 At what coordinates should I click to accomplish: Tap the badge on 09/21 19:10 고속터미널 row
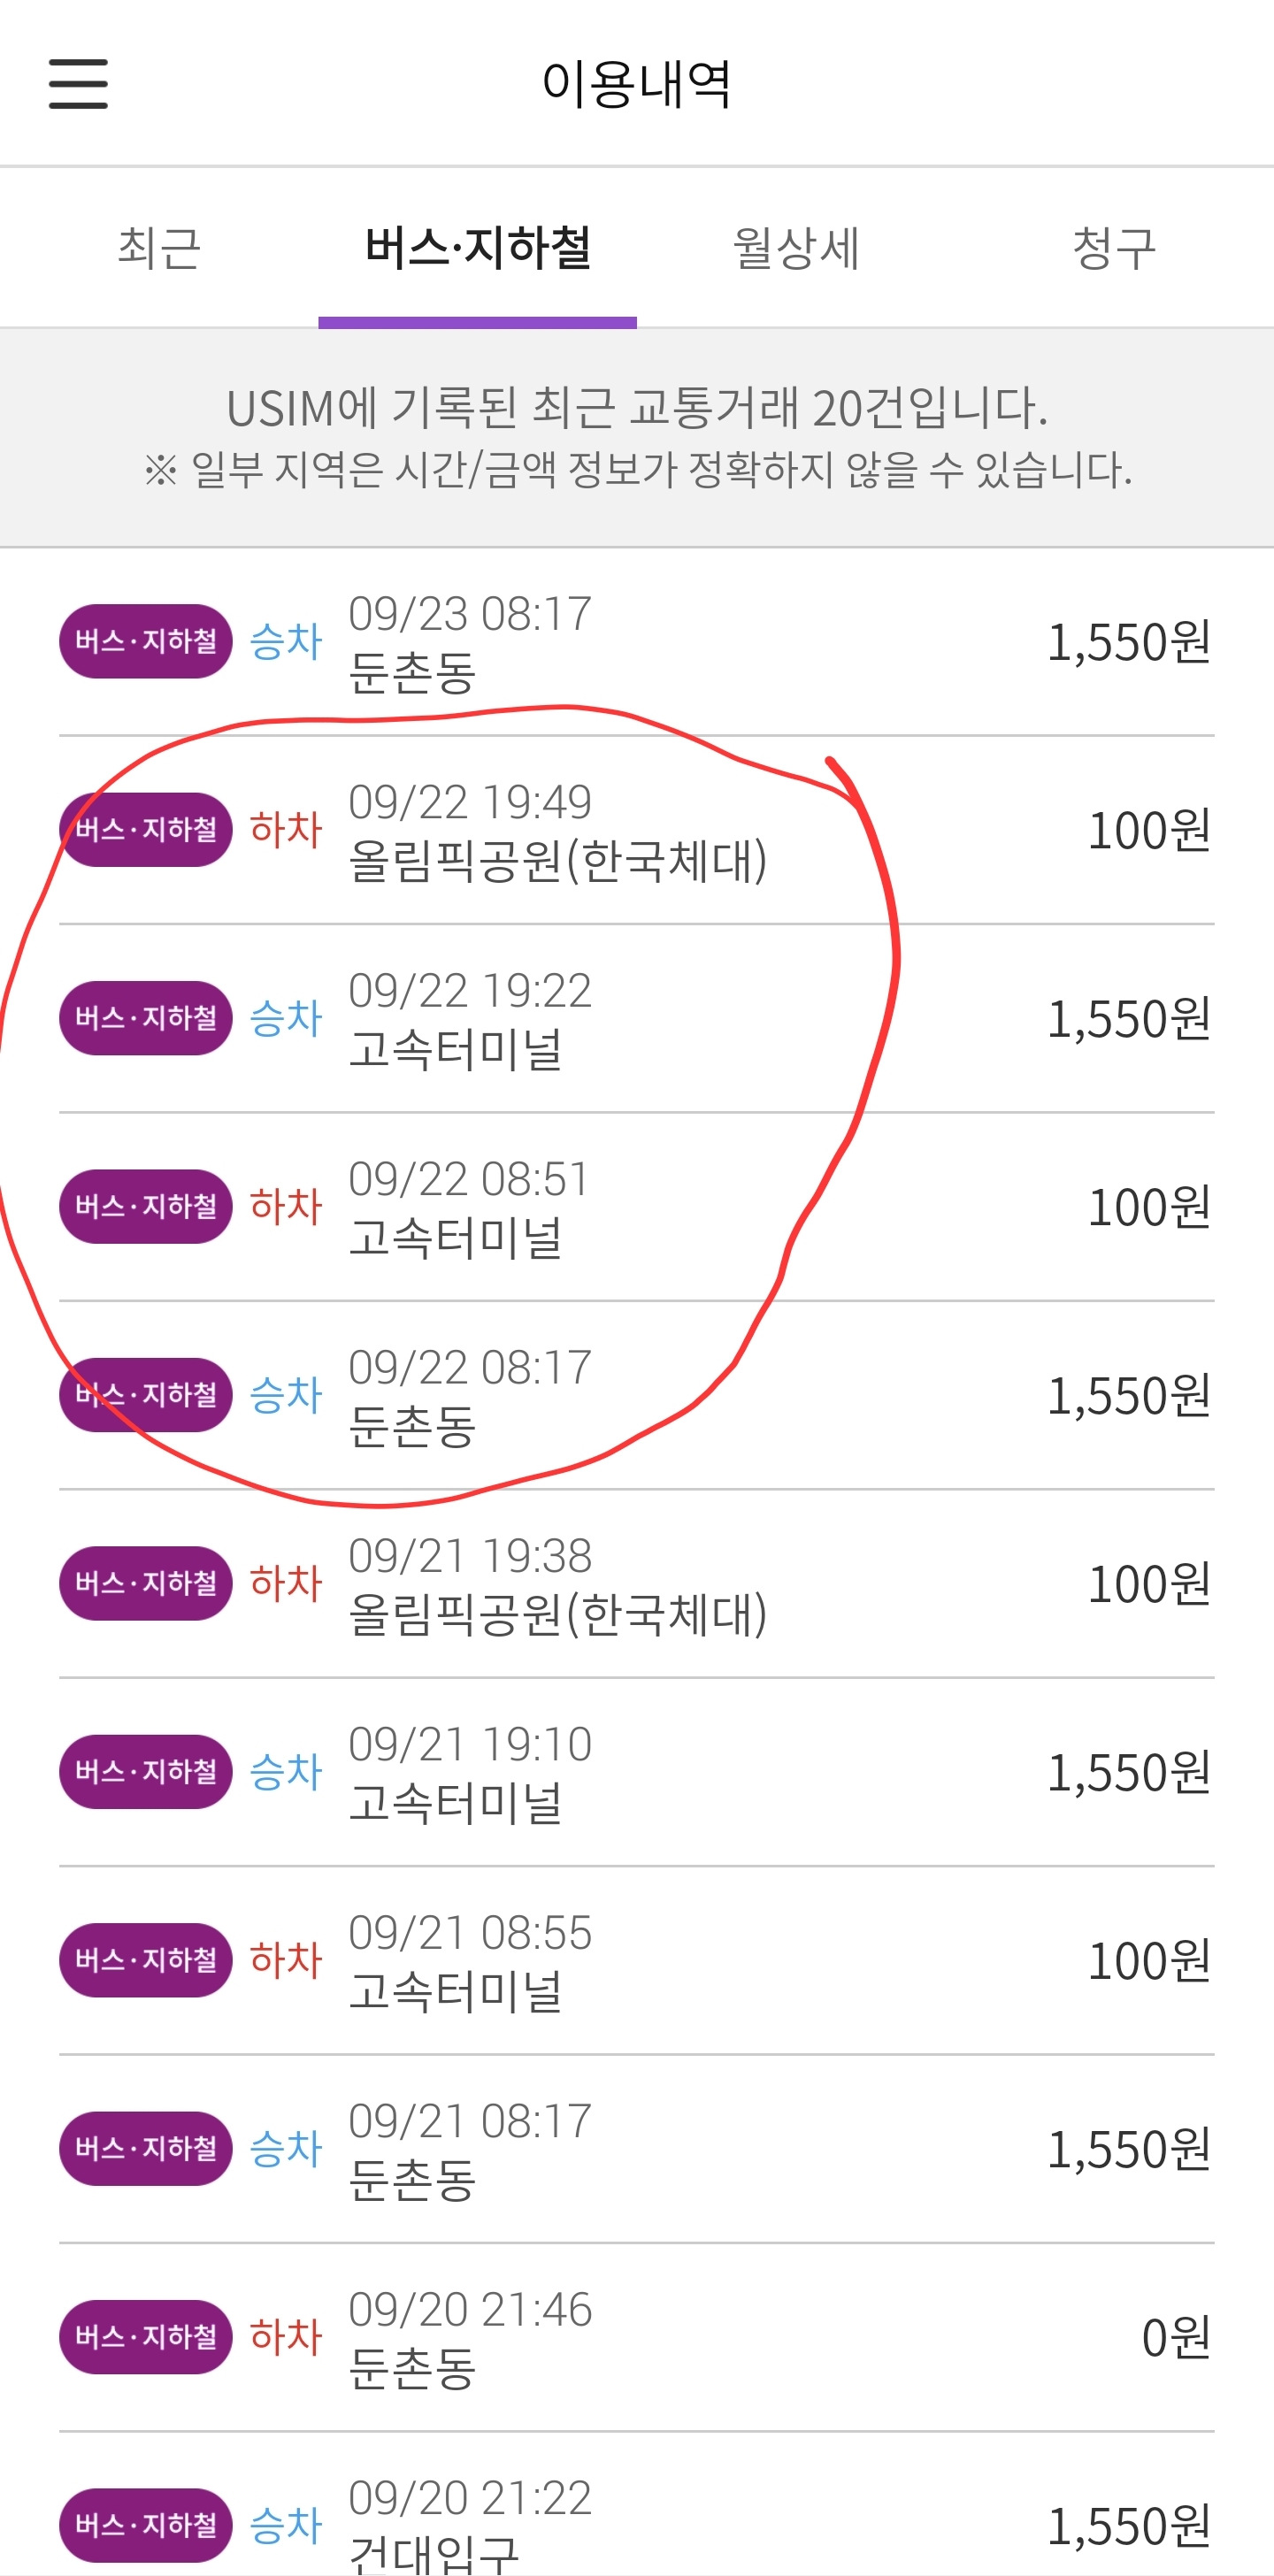click(x=146, y=1772)
